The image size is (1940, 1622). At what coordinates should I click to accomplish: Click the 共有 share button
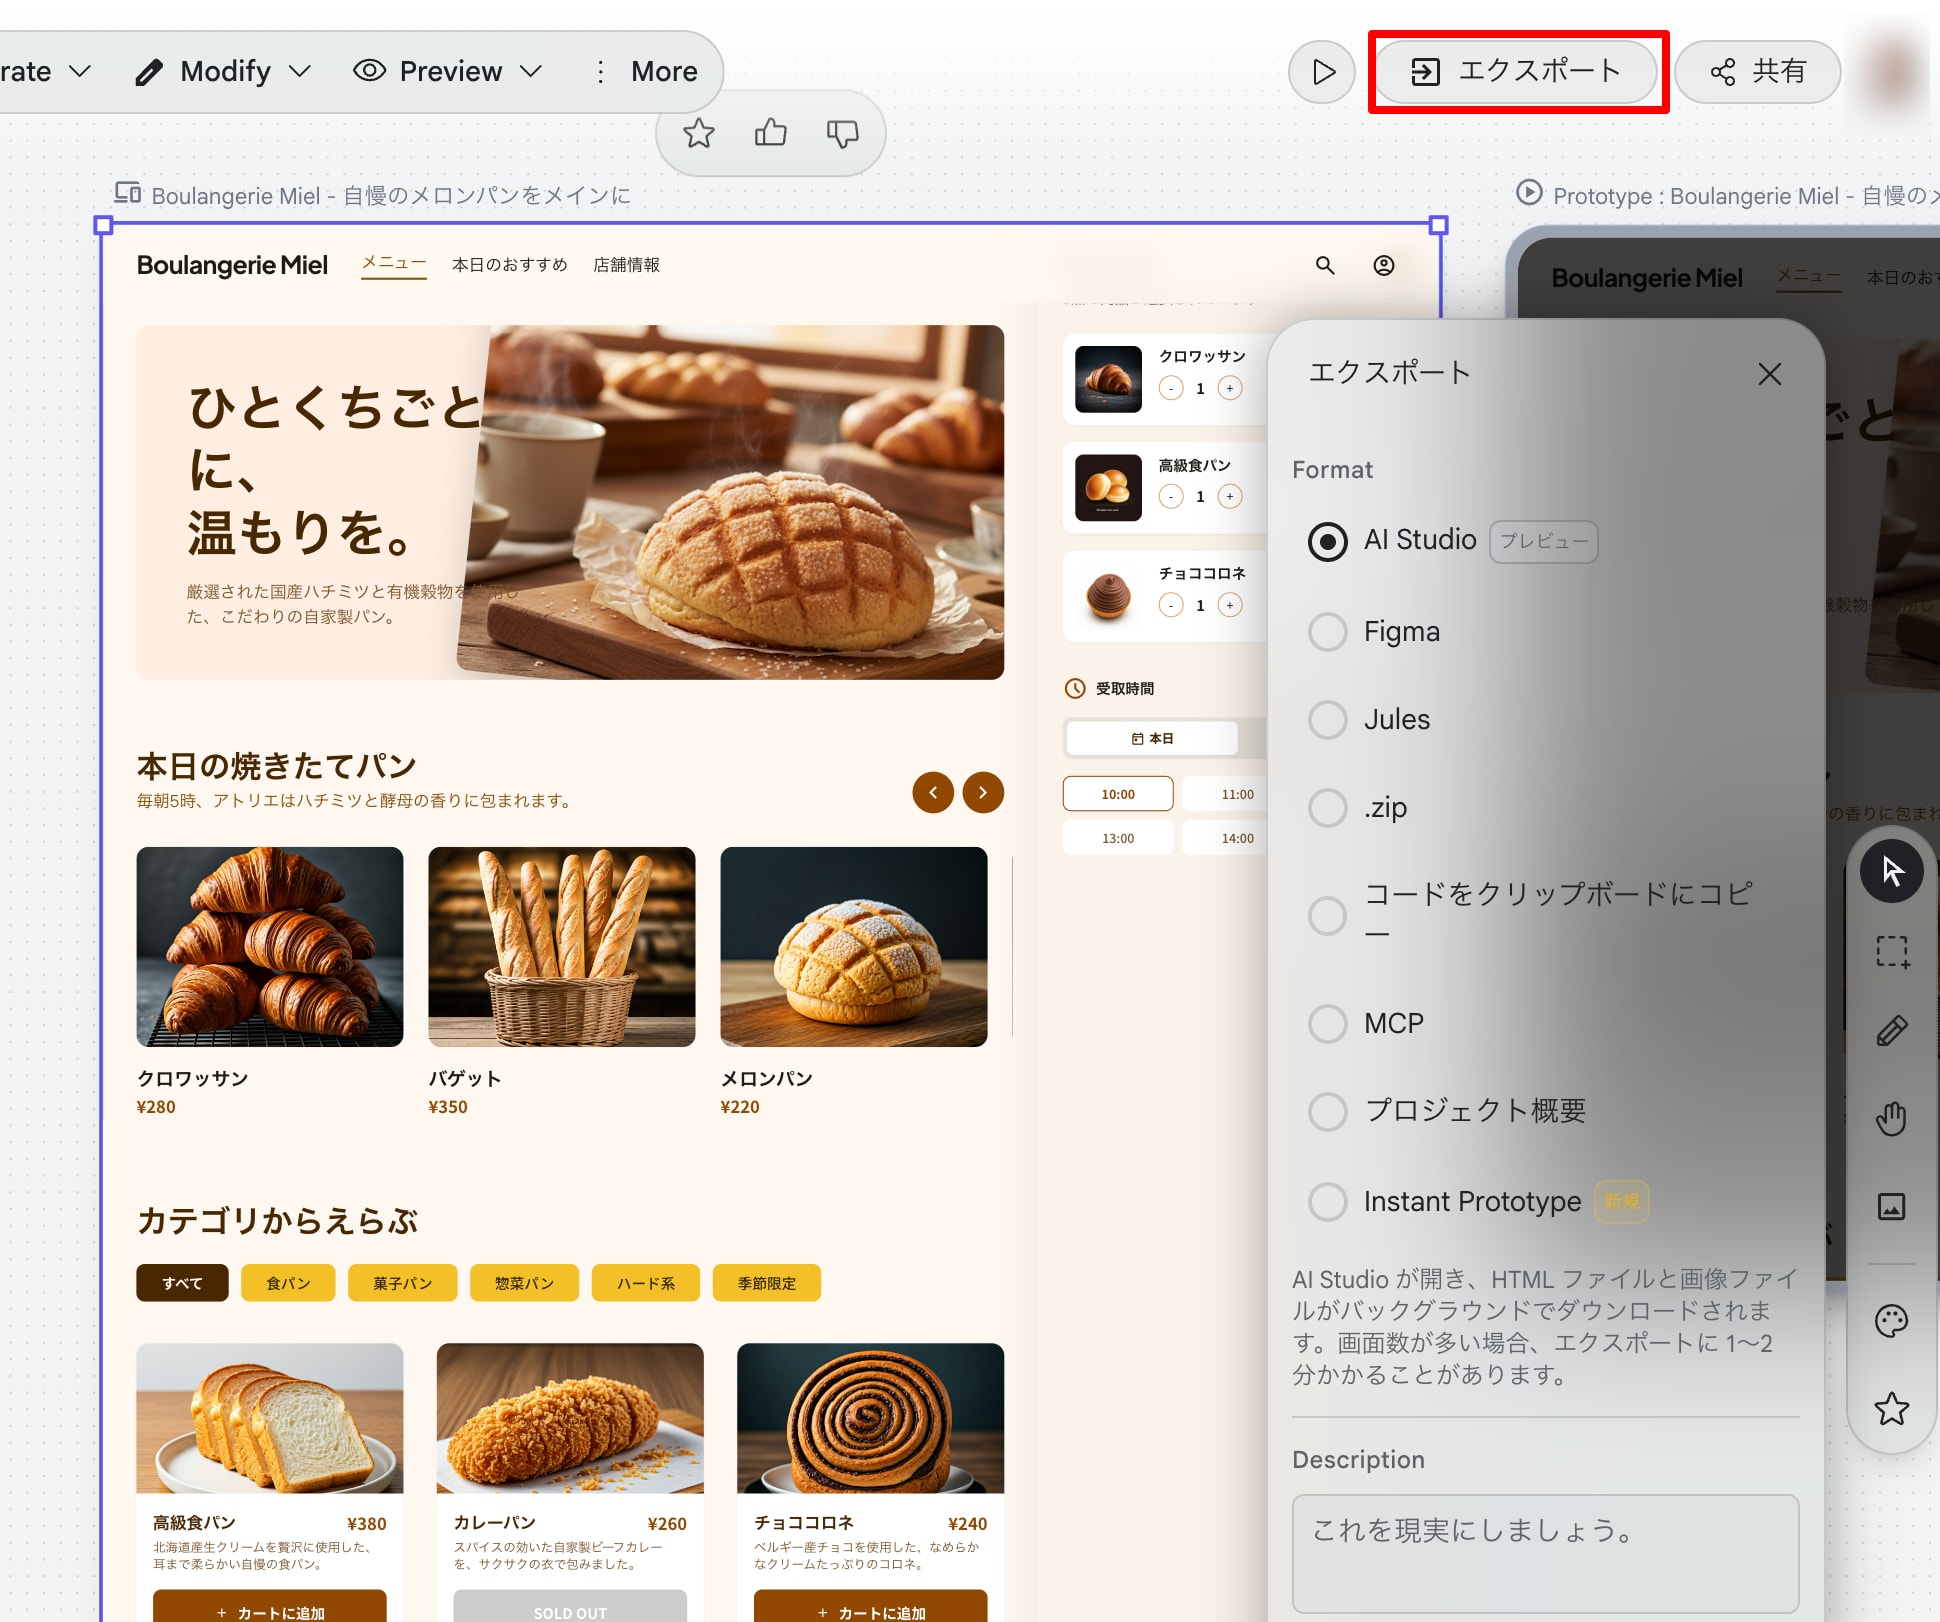pos(1757,71)
